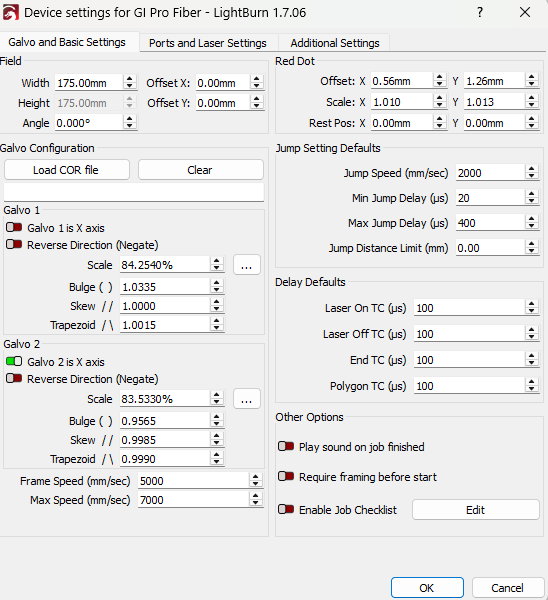Adjust the Field Angle stepper arrows
Image resolution: width=548 pixels, height=600 pixels.
pyautogui.click(x=130, y=122)
